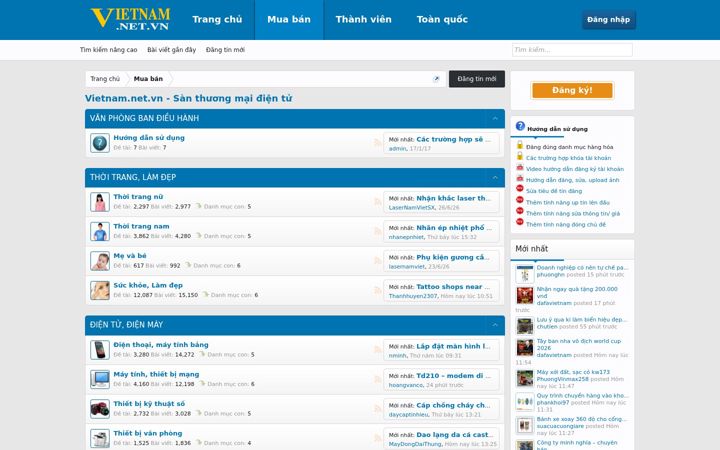Select the Mua bán main tab
The height and width of the screenshot is (450, 720).
[289, 20]
